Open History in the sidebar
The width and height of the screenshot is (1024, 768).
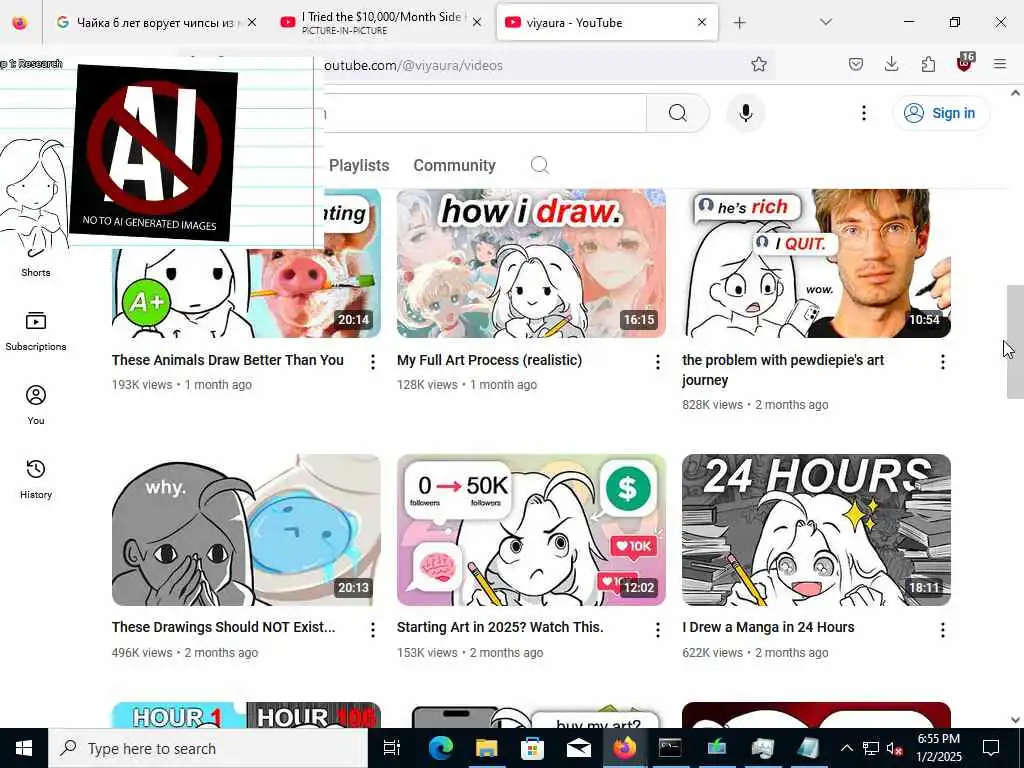[35, 479]
